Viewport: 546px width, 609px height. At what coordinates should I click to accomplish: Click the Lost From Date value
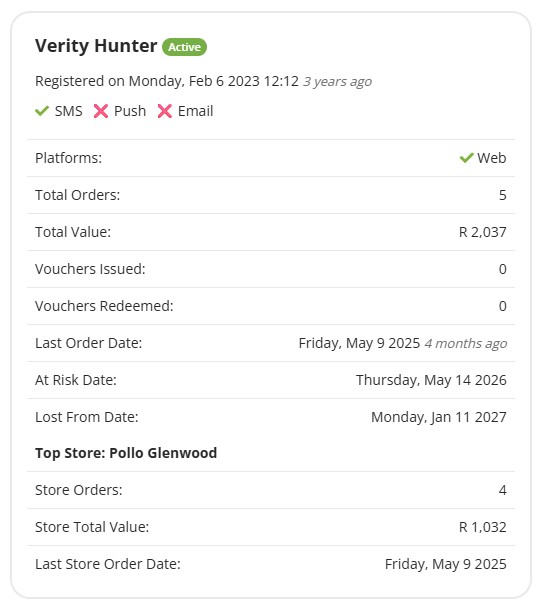coord(439,417)
